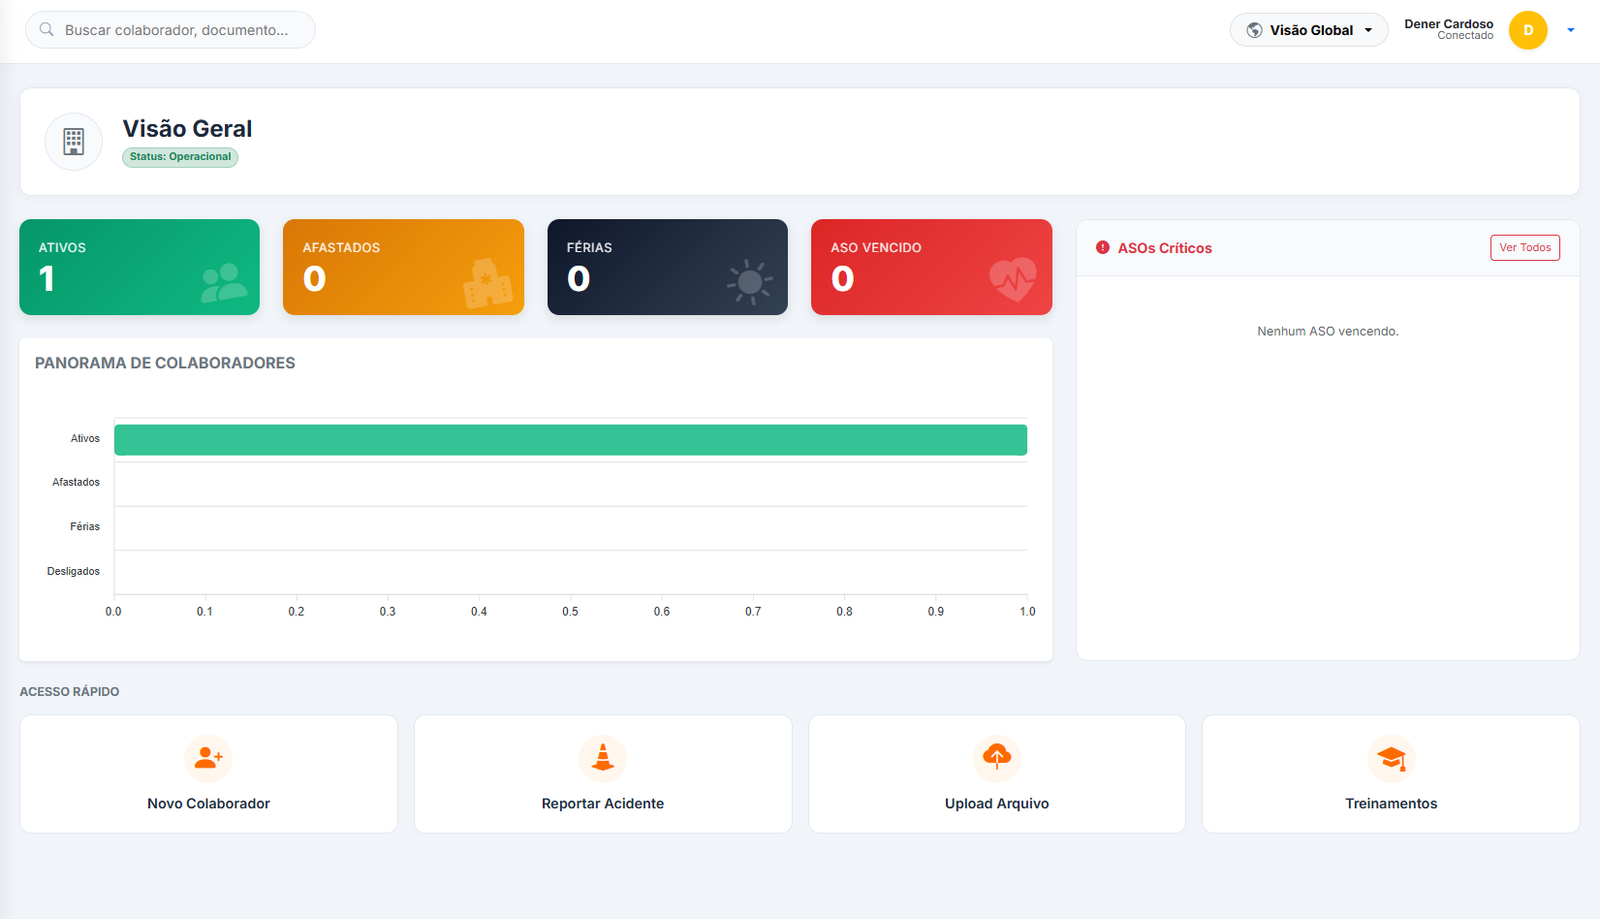
Task: Click the Panorama de Colaboradores heading
Action: click(x=164, y=363)
